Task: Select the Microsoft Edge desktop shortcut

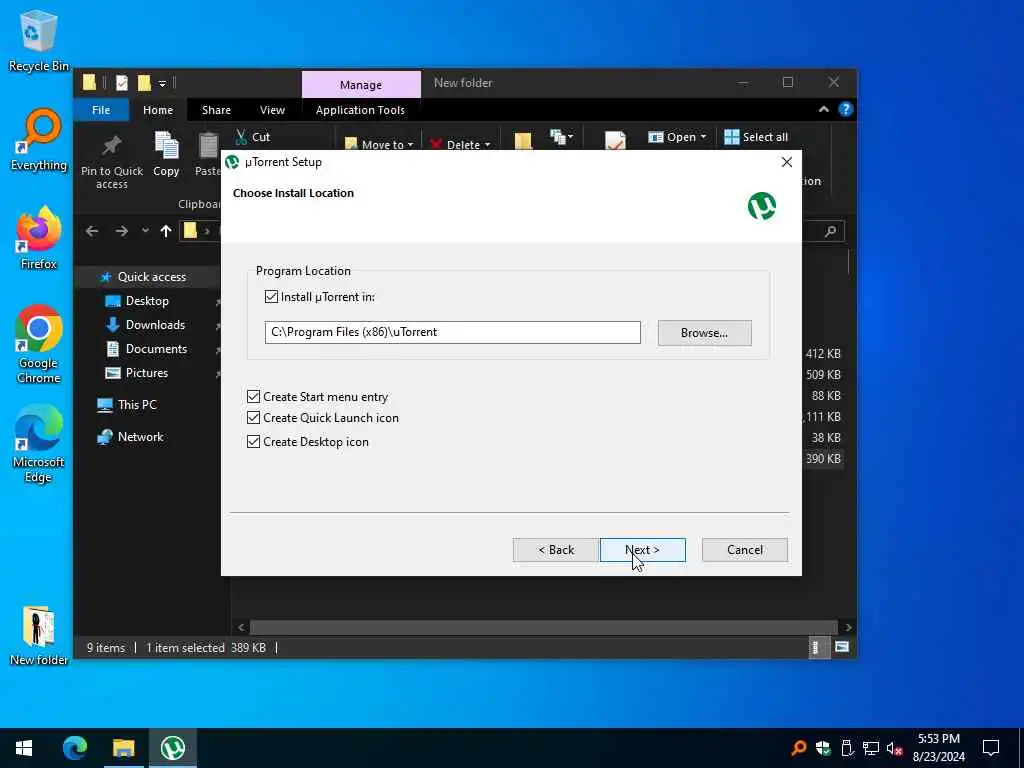Action: click(x=39, y=444)
